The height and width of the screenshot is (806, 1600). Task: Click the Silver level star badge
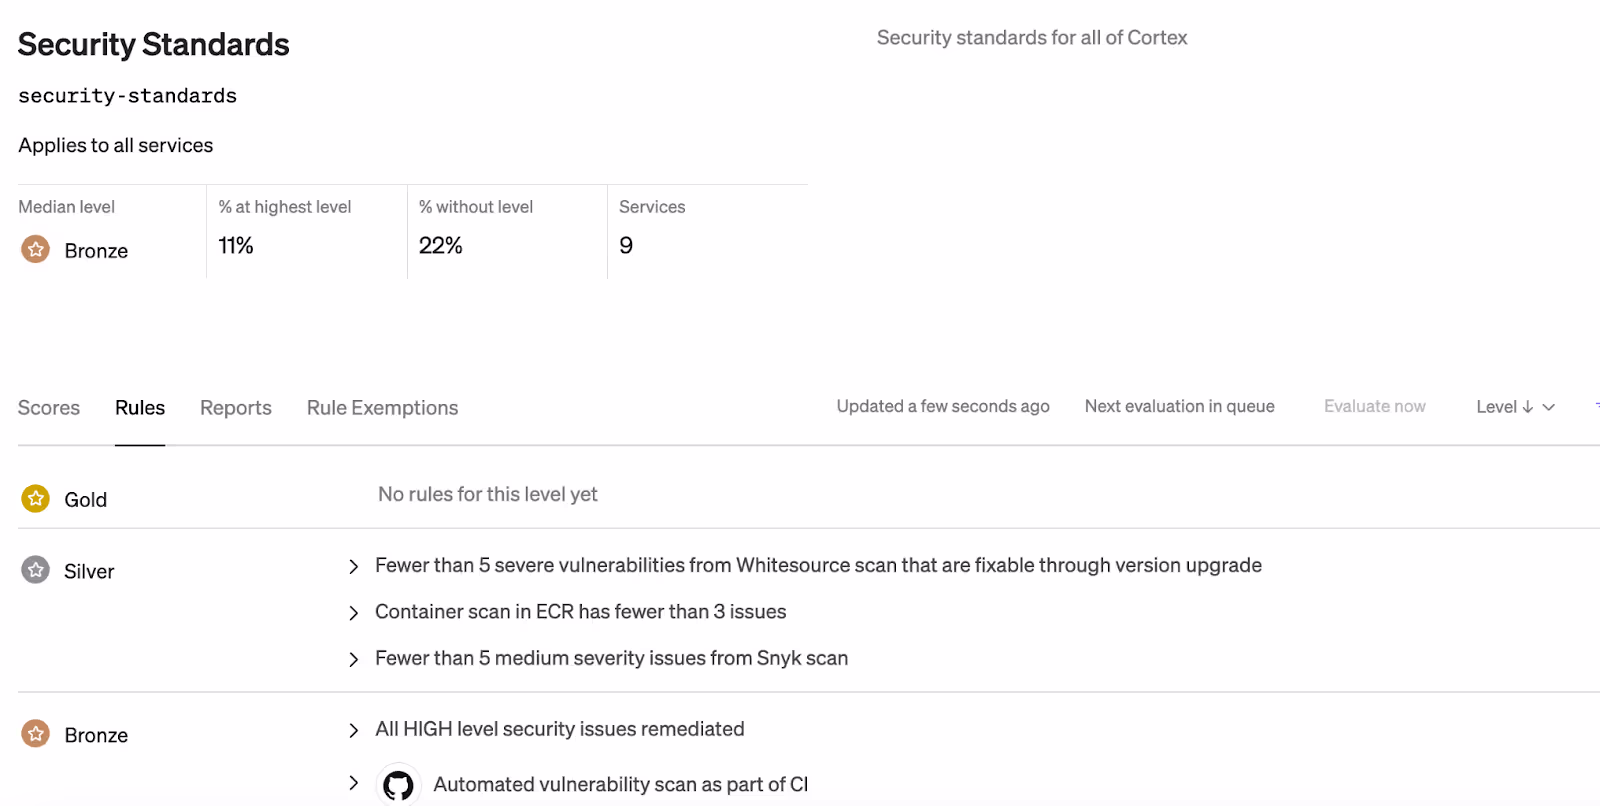tap(36, 570)
